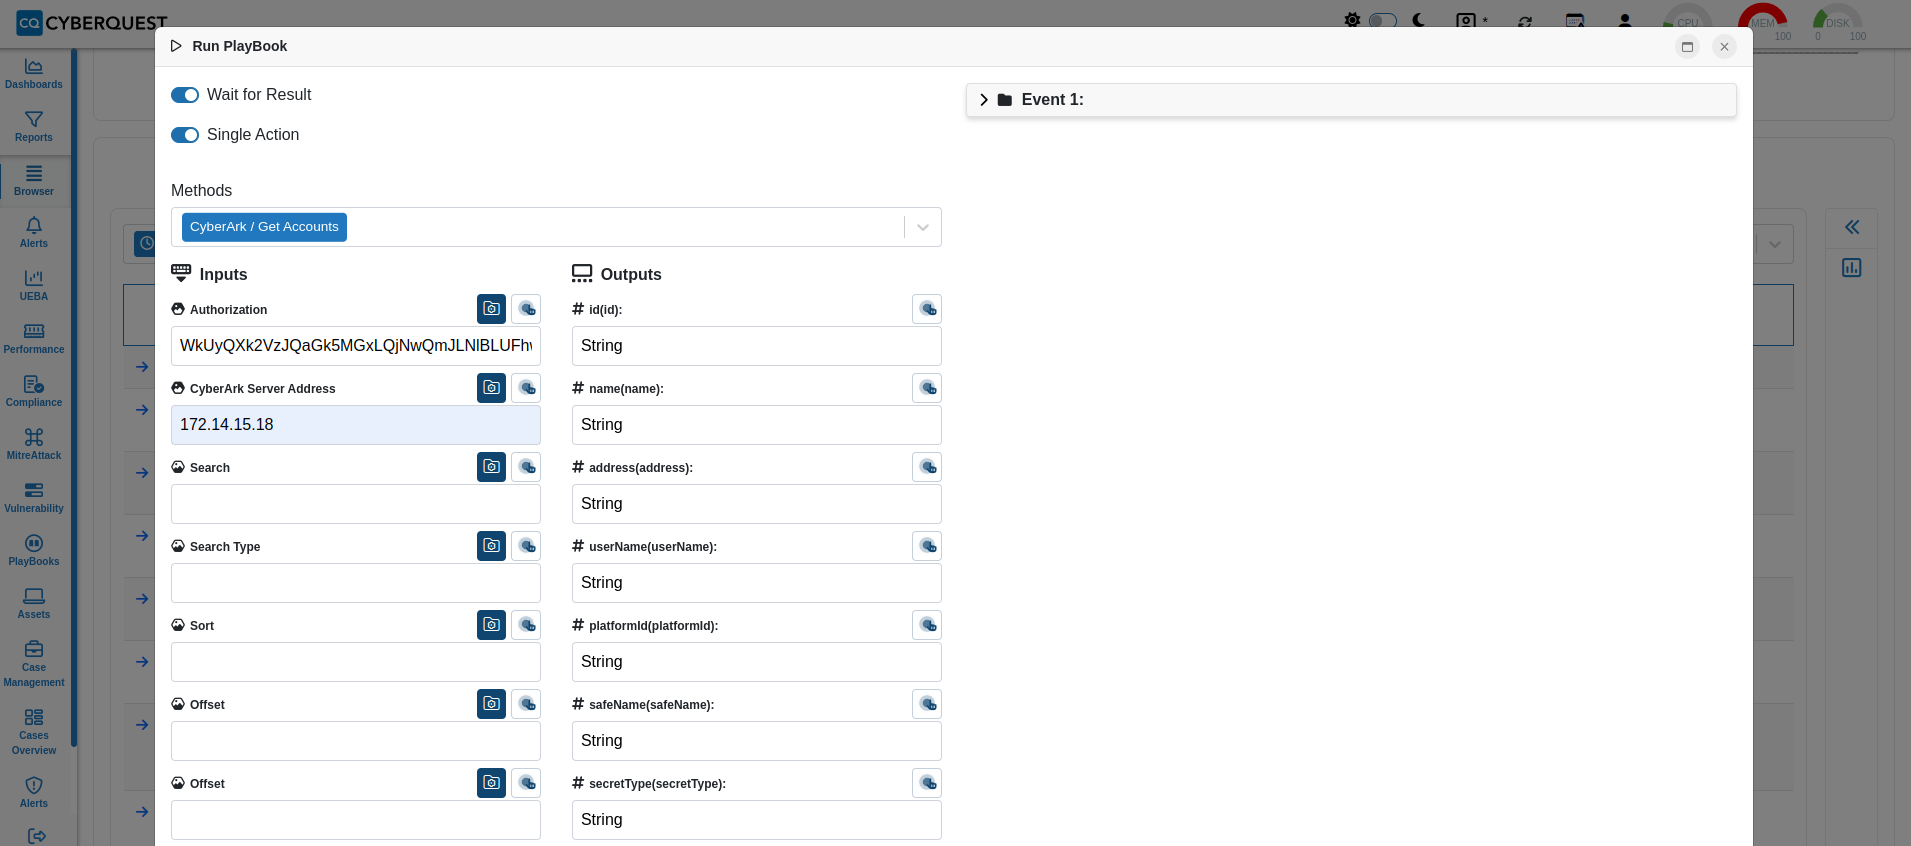This screenshot has height=846, width=1911.
Task: Maximize the Run PlayBook dialog
Action: point(1687,47)
